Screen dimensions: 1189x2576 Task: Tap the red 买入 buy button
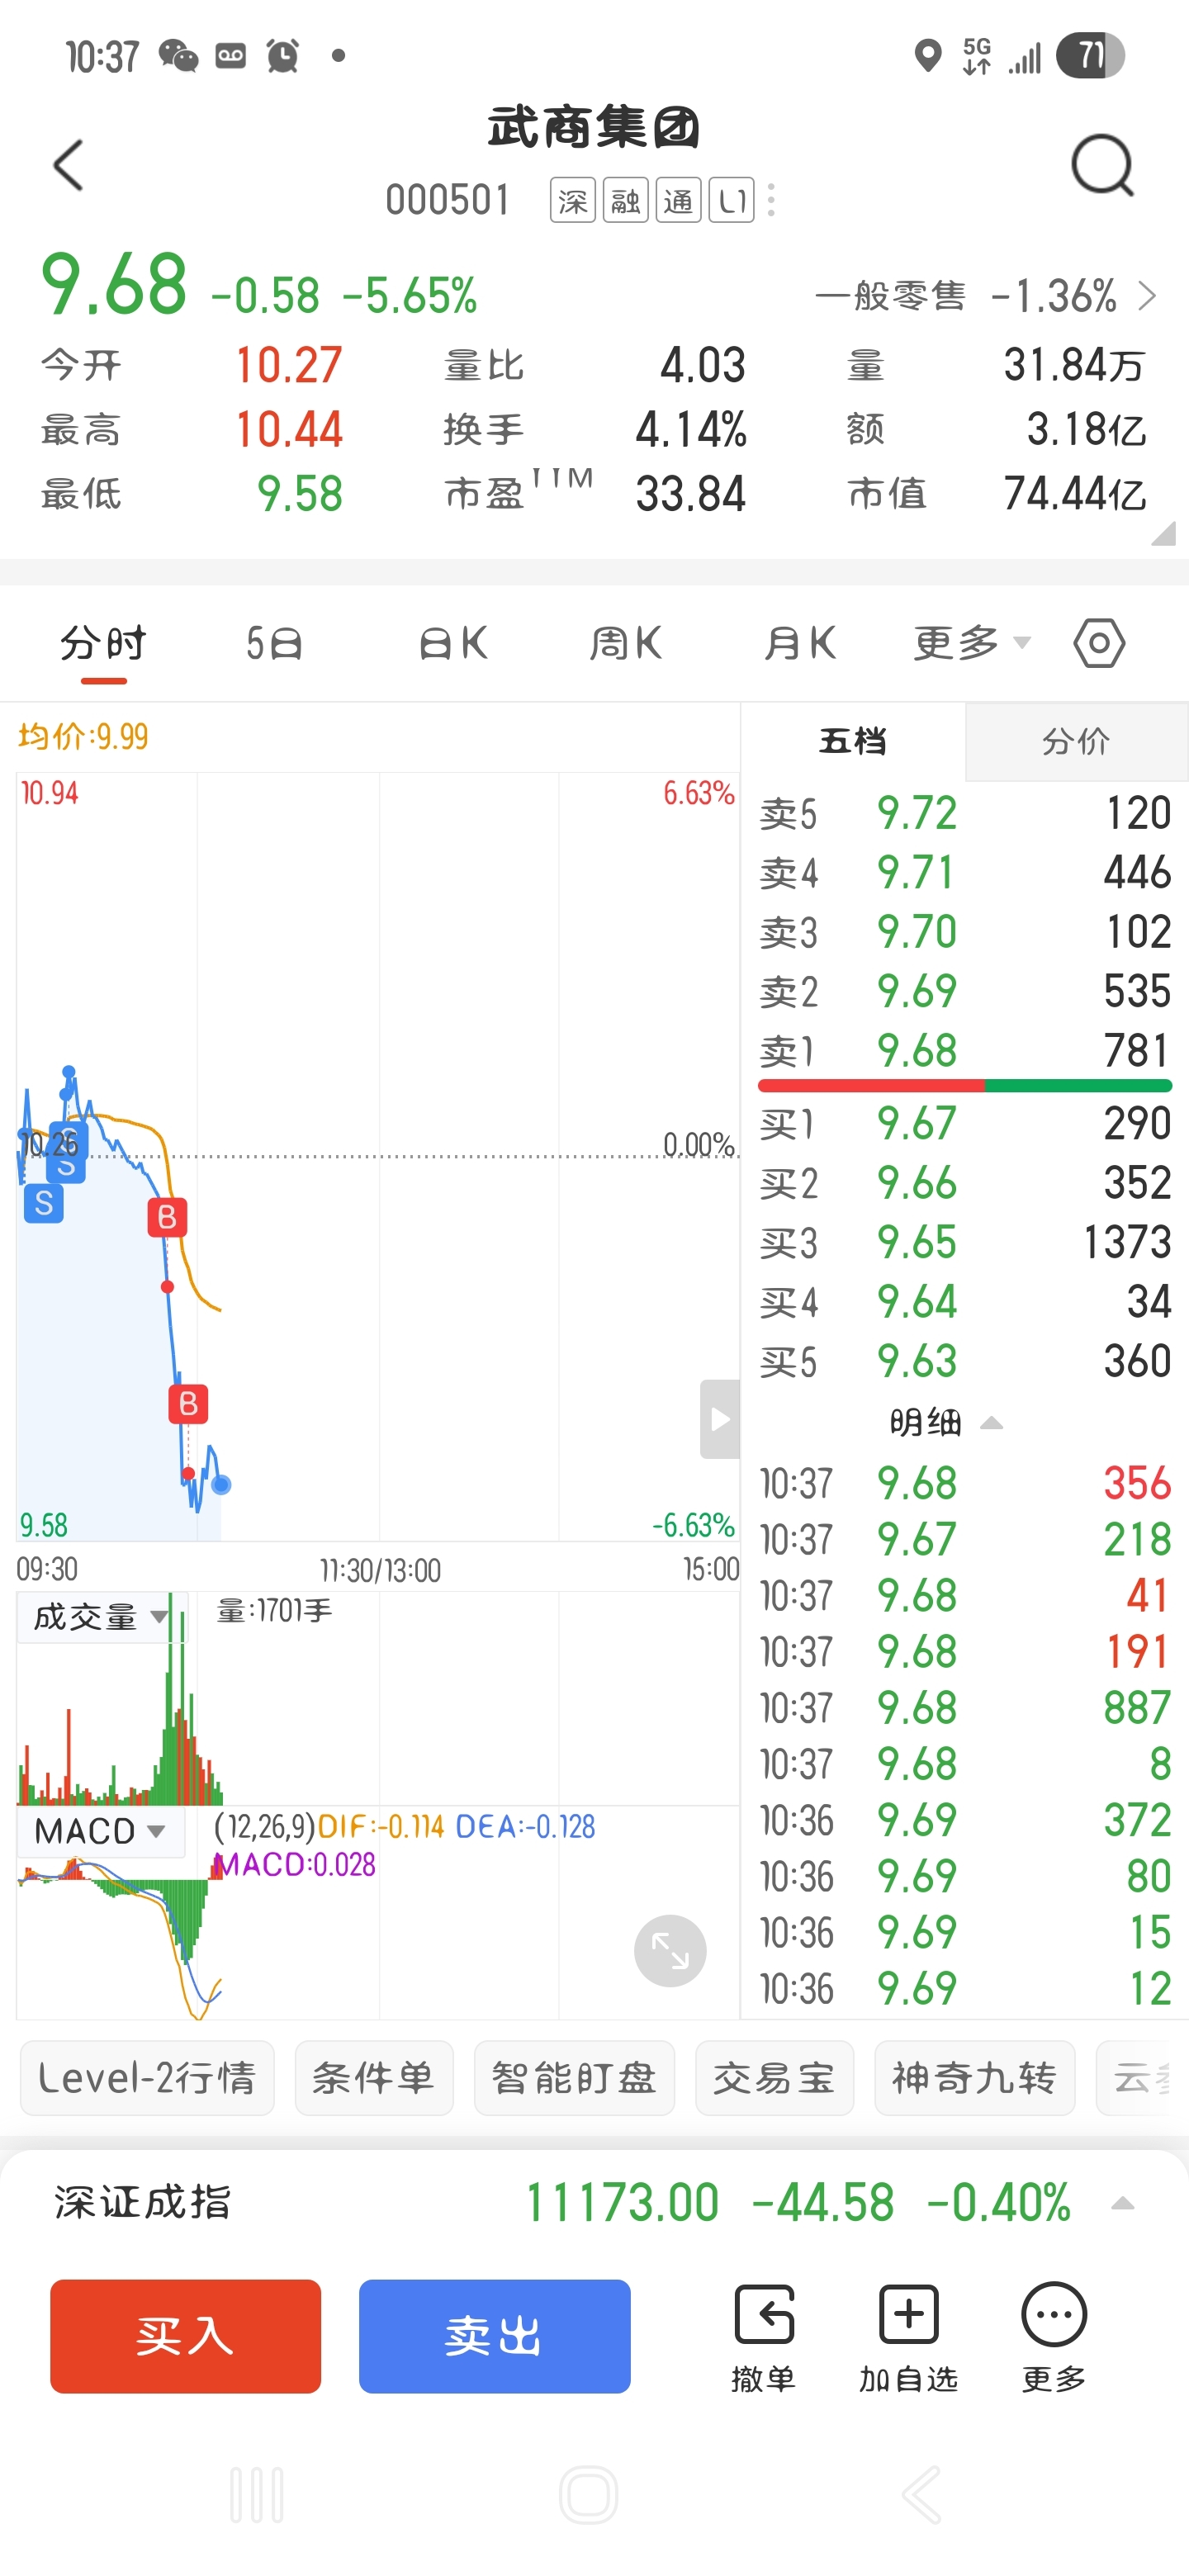pyautogui.click(x=186, y=2336)
